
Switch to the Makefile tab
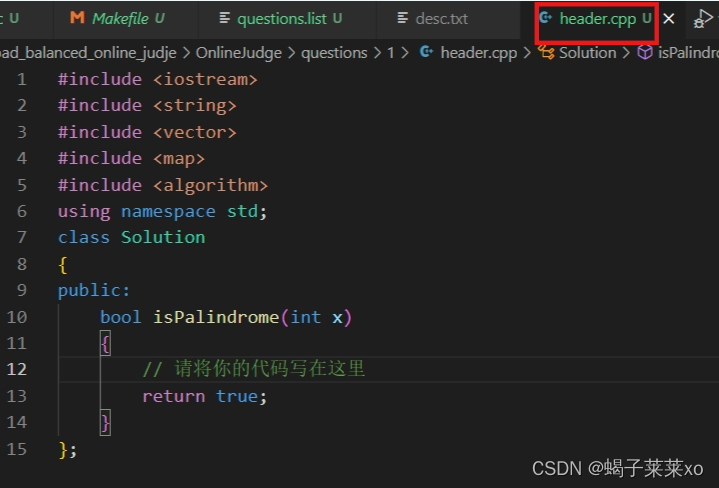click(x=126, y=19)
